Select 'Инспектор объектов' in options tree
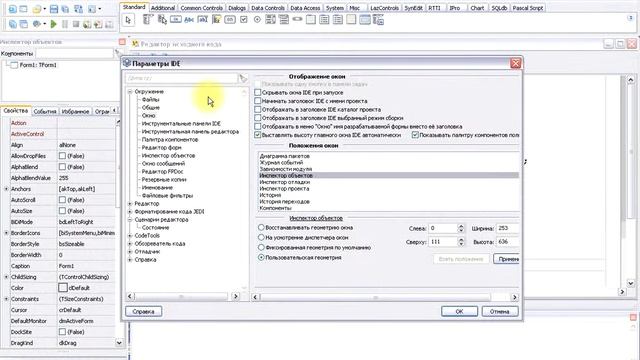This screenshot has height=360, width=640. coord(168,156)
